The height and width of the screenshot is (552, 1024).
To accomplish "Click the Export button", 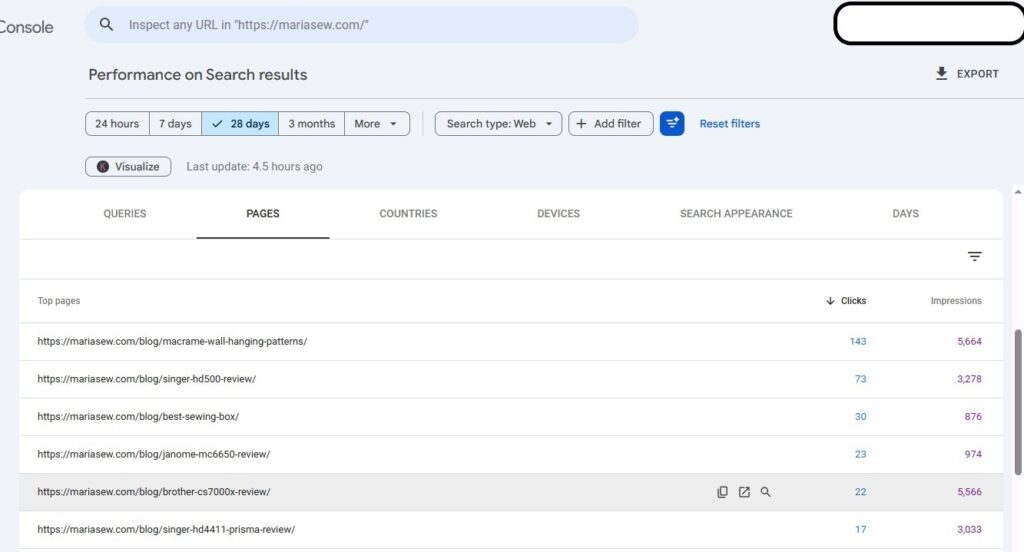I will [967, 74].
